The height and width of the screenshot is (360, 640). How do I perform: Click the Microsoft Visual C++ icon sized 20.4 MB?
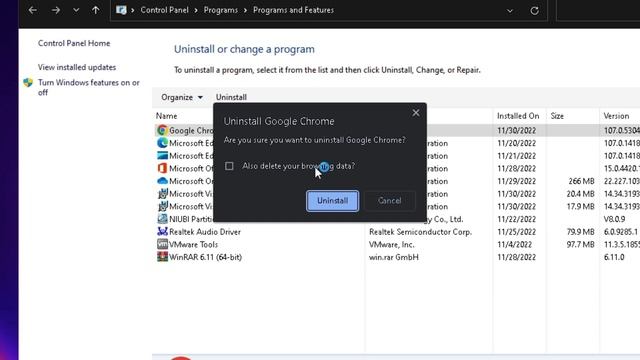tap(162, 193)
